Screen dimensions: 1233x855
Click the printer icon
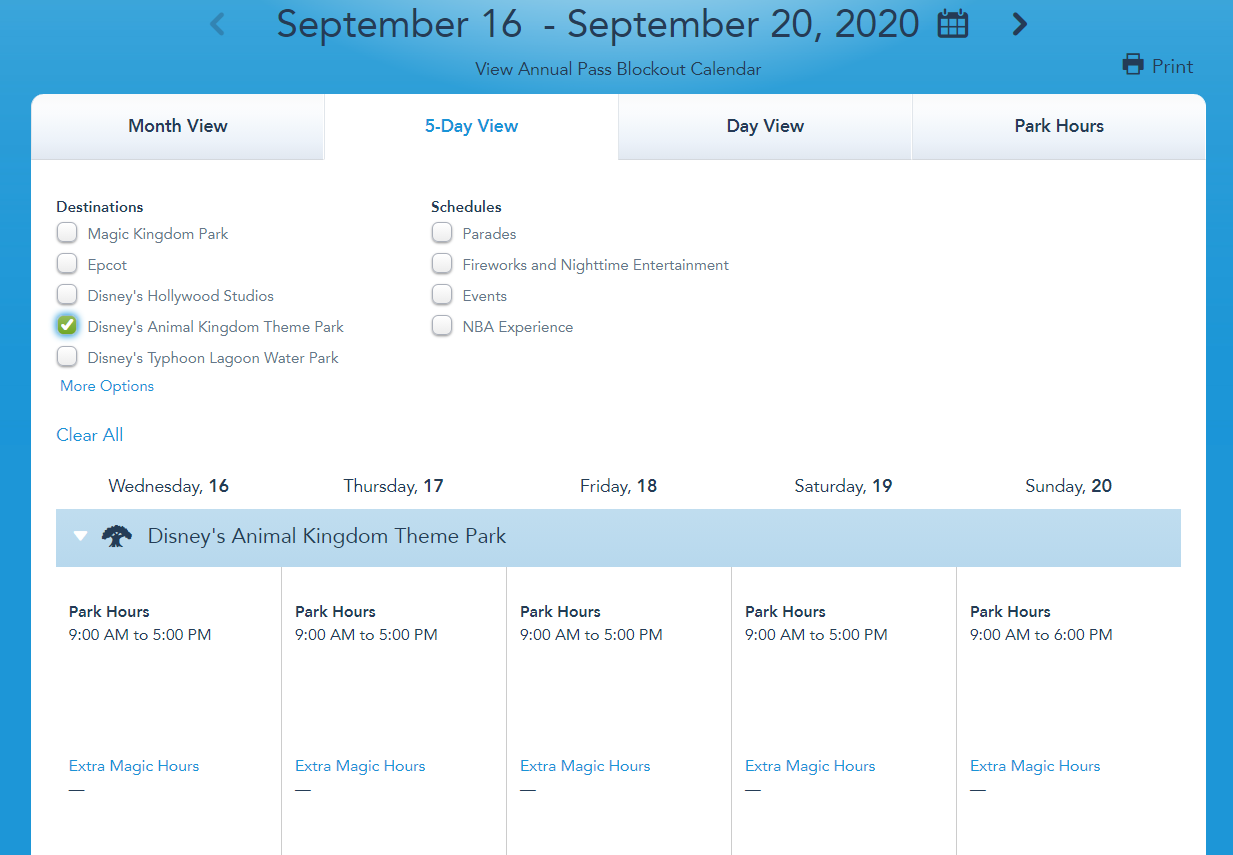point(1133,66)
